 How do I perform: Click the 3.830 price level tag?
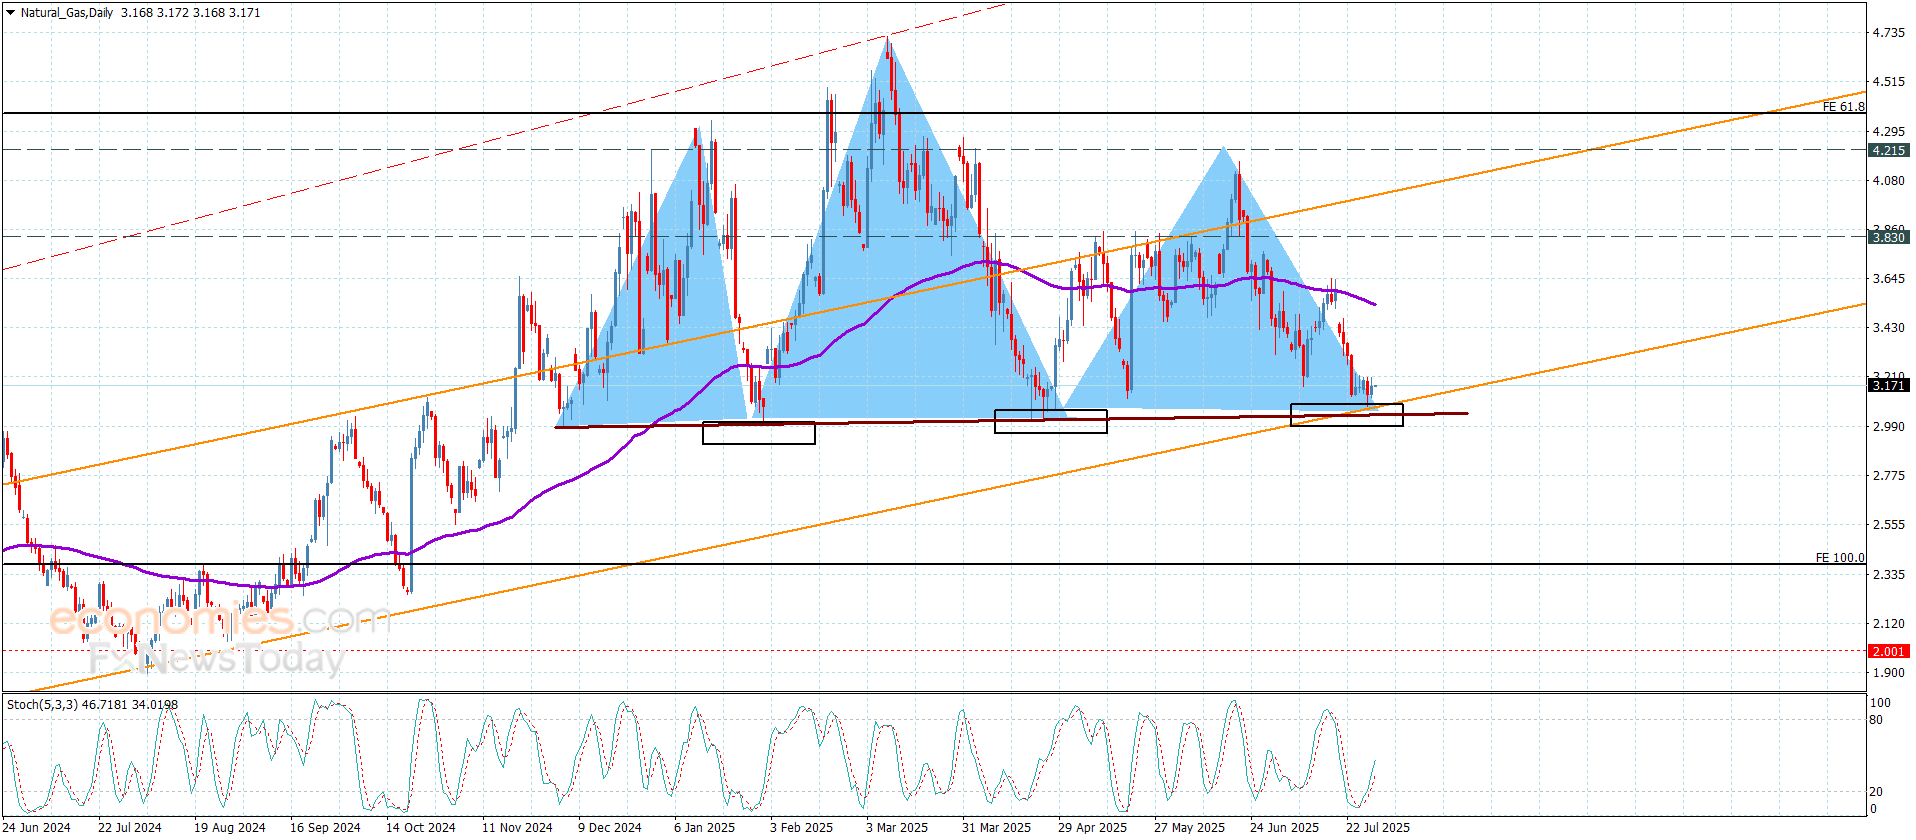pos(1889,237)
